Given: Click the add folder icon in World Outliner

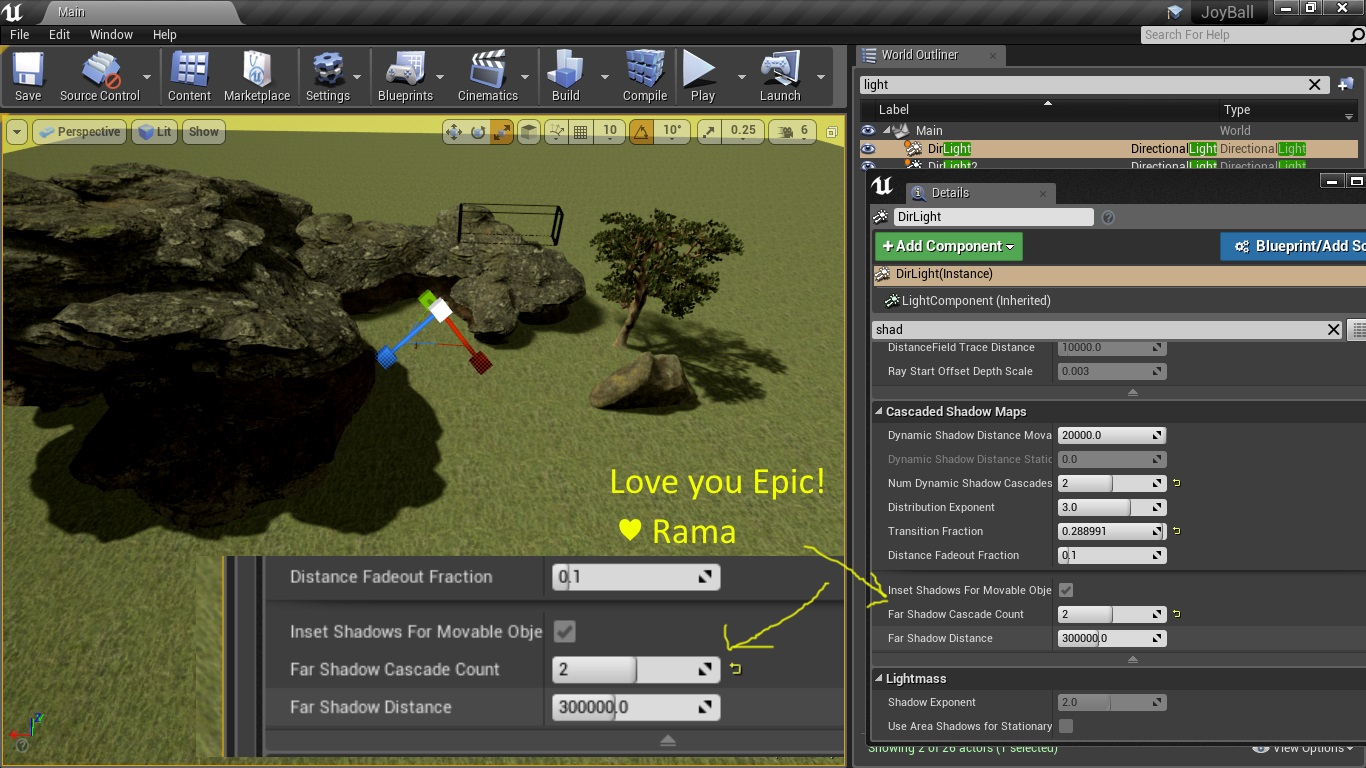Looking at the screenshot, I should [1346, 85].
